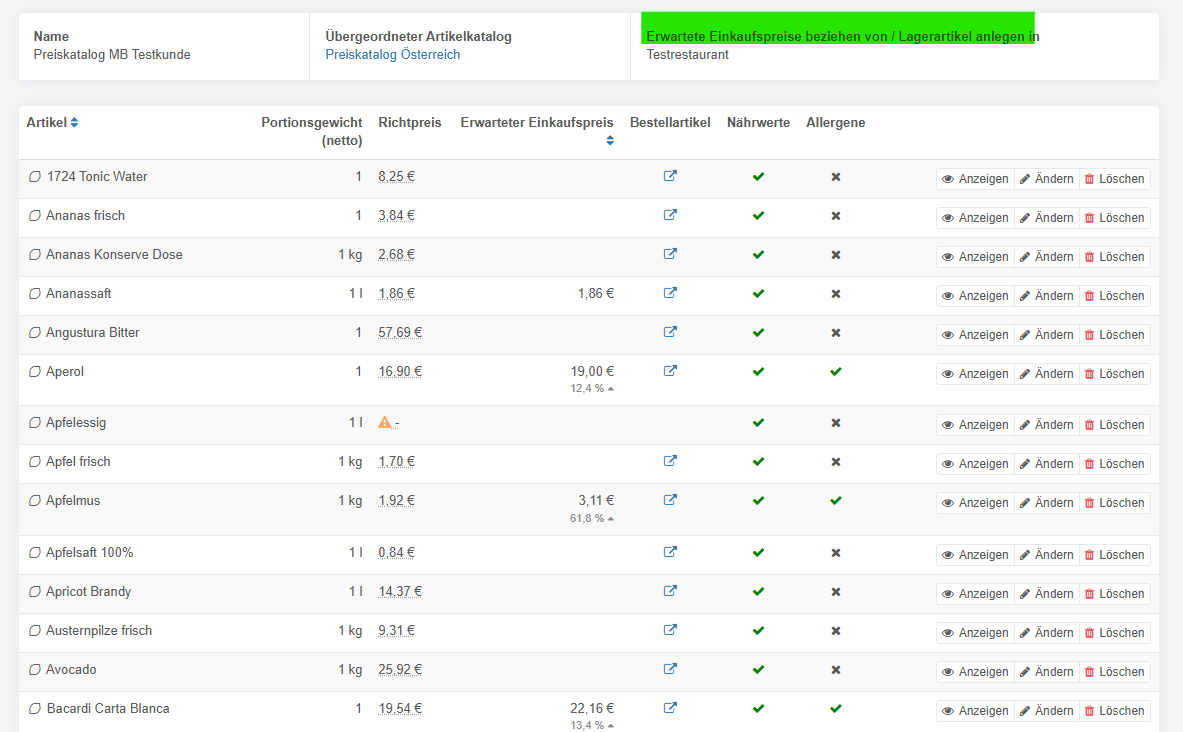
Task: Click the expected price 19,00 € for Aperol
Action: coord(592,371)
